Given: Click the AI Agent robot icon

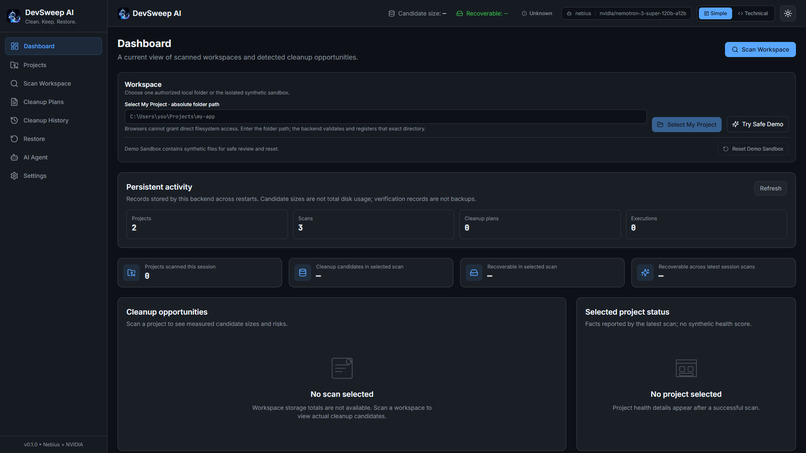Looking at the screenshot, I should [x=14, y=157].
